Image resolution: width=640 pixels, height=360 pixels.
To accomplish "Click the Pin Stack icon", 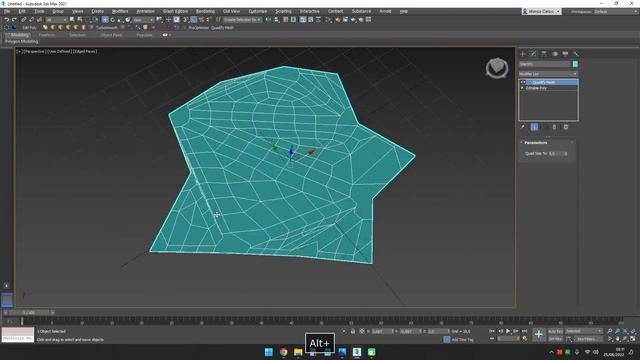I will click(x=523, y=127).
